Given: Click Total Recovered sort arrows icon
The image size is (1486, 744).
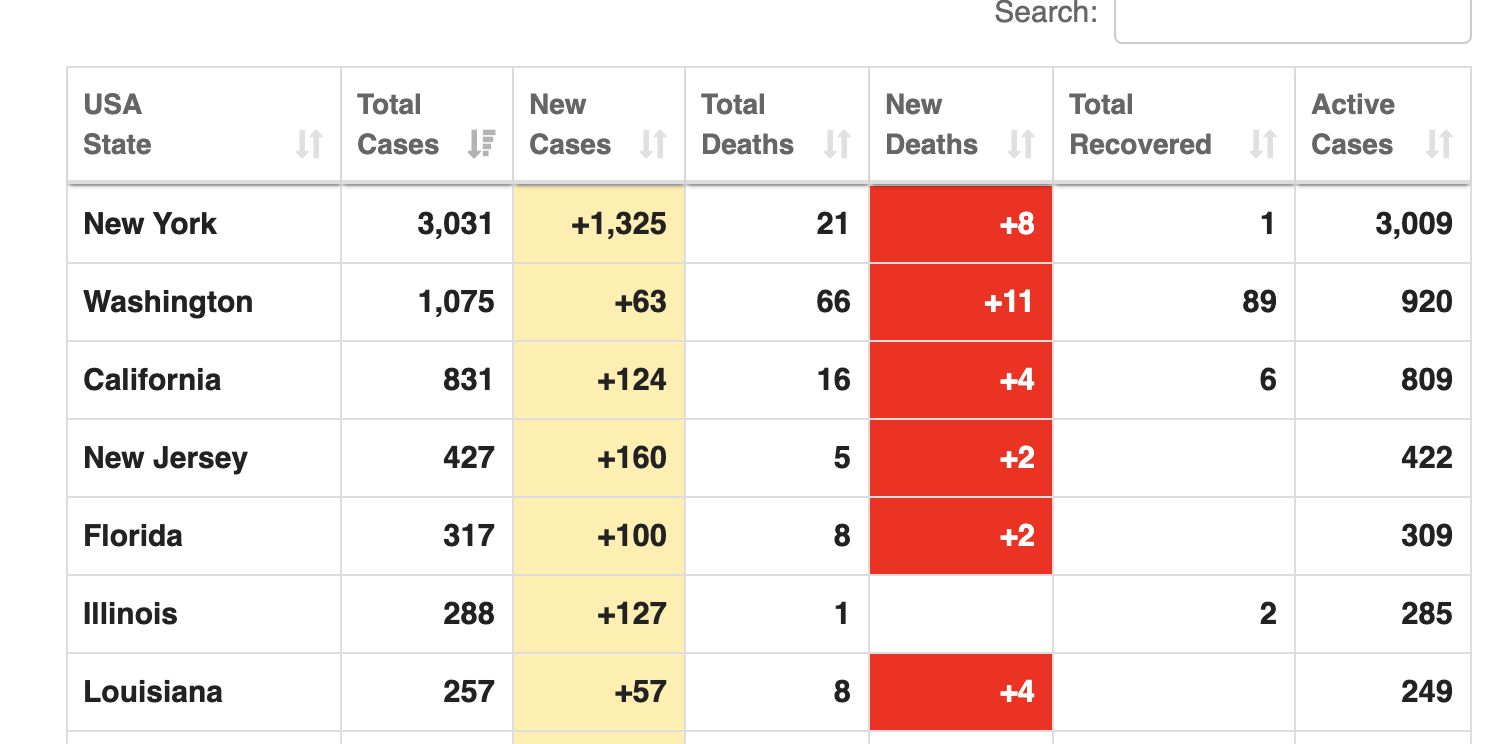Looking at the screenshot, I should click(1263, 145).
